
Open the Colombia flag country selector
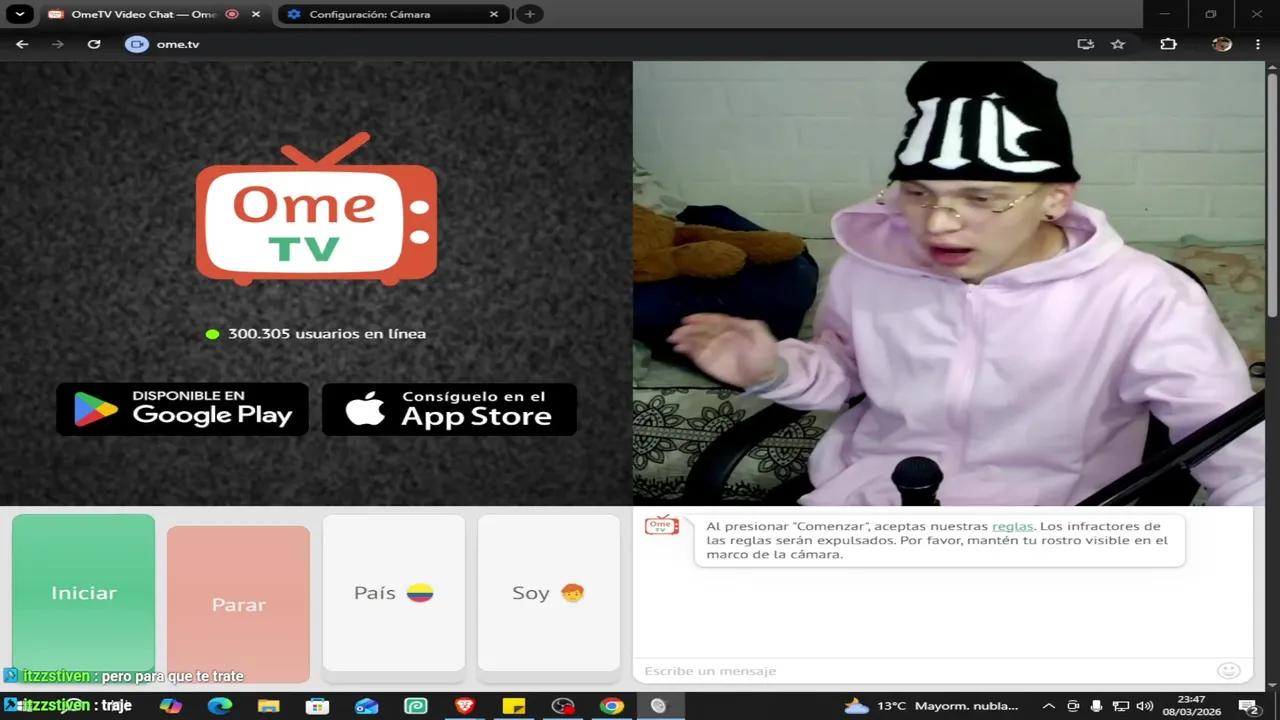pyautogui.click(x=421, y=592)
